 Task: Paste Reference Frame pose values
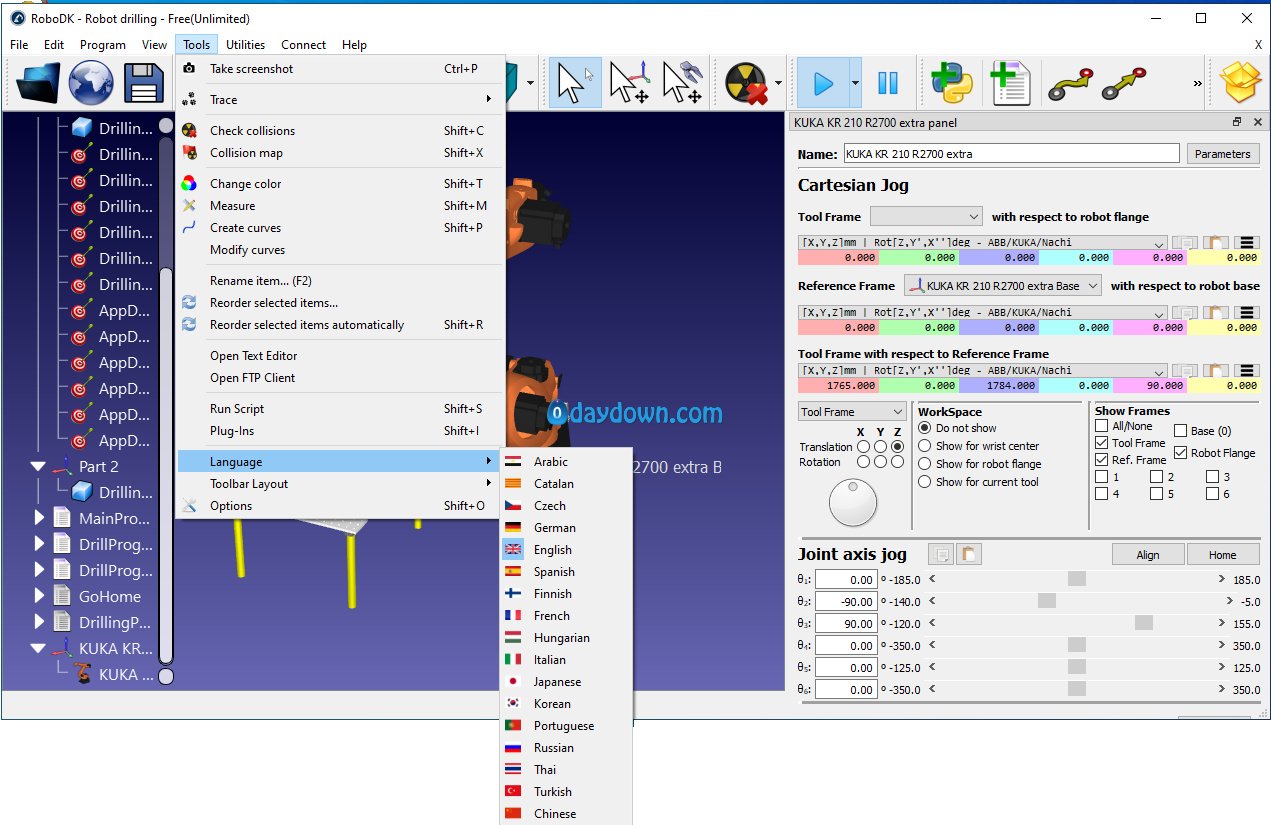tap(1215, 312)
